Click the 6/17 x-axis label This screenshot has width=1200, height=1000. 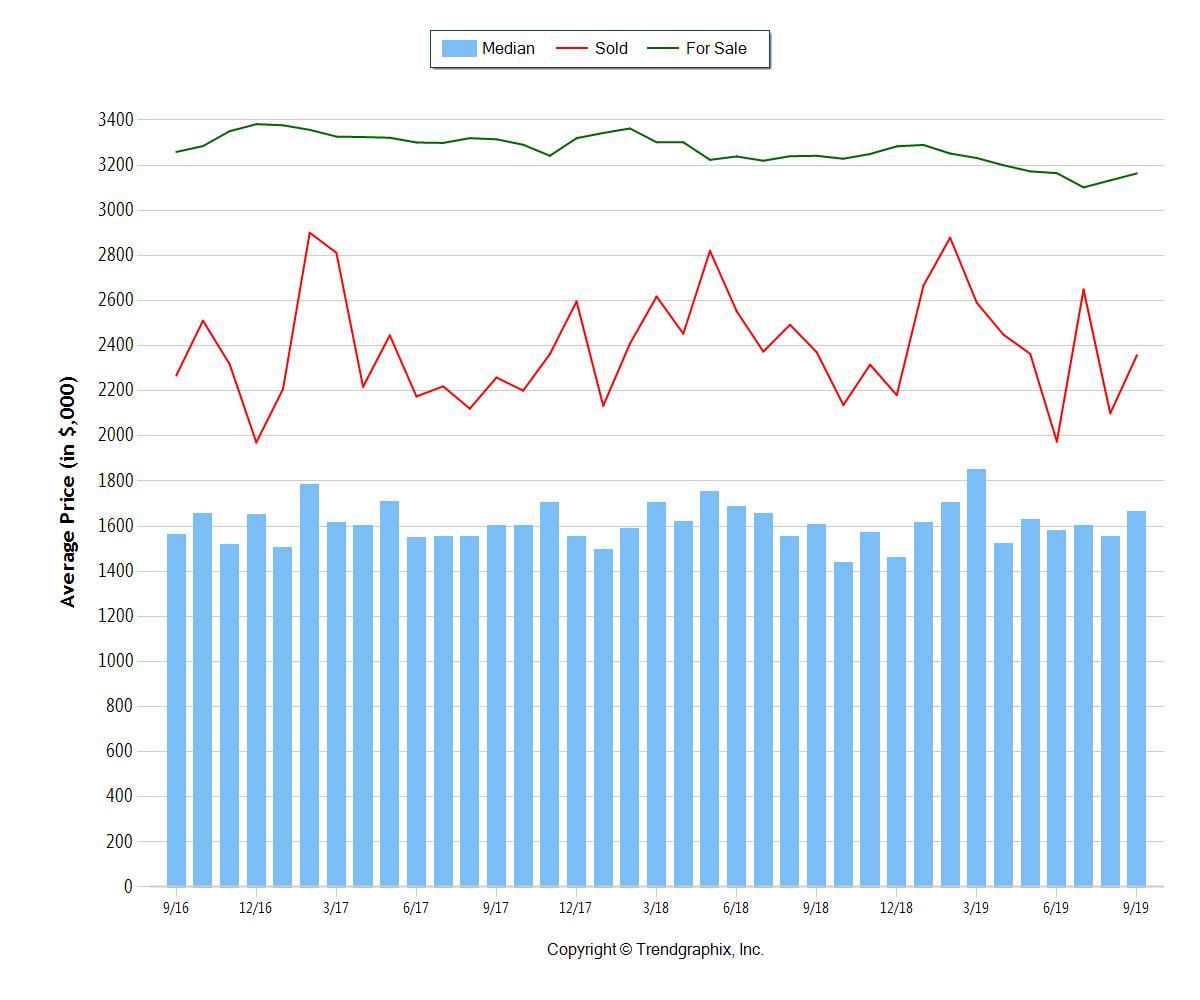point(416,907)
